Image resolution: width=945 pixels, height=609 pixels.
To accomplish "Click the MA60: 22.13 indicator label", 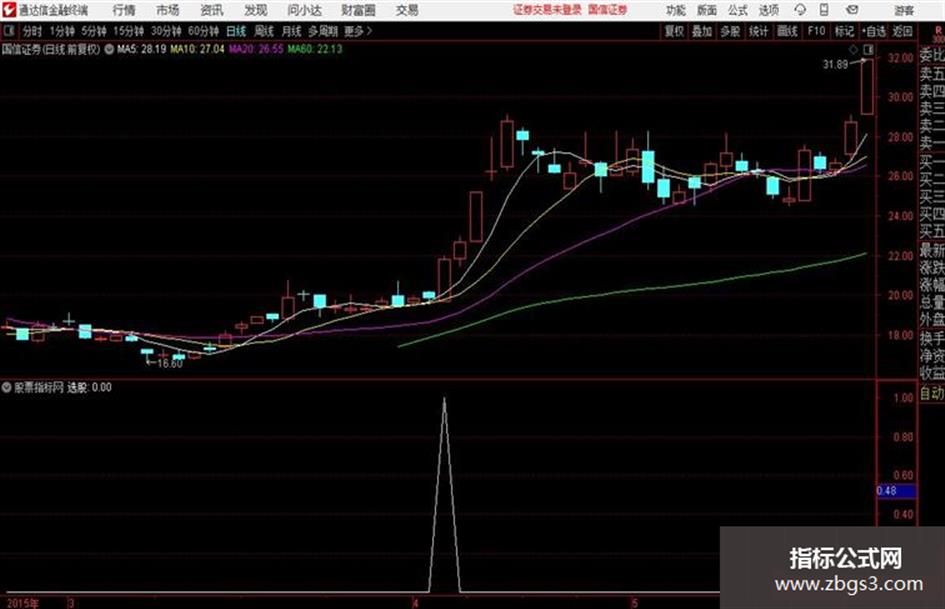I will coord(315,49).
